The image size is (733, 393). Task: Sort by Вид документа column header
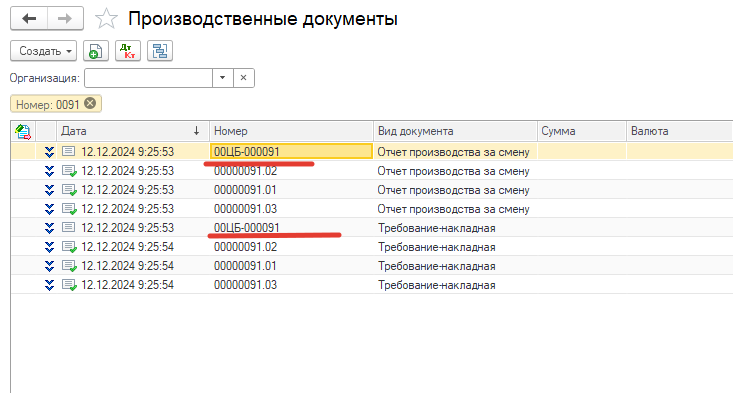tap(455, 131)
